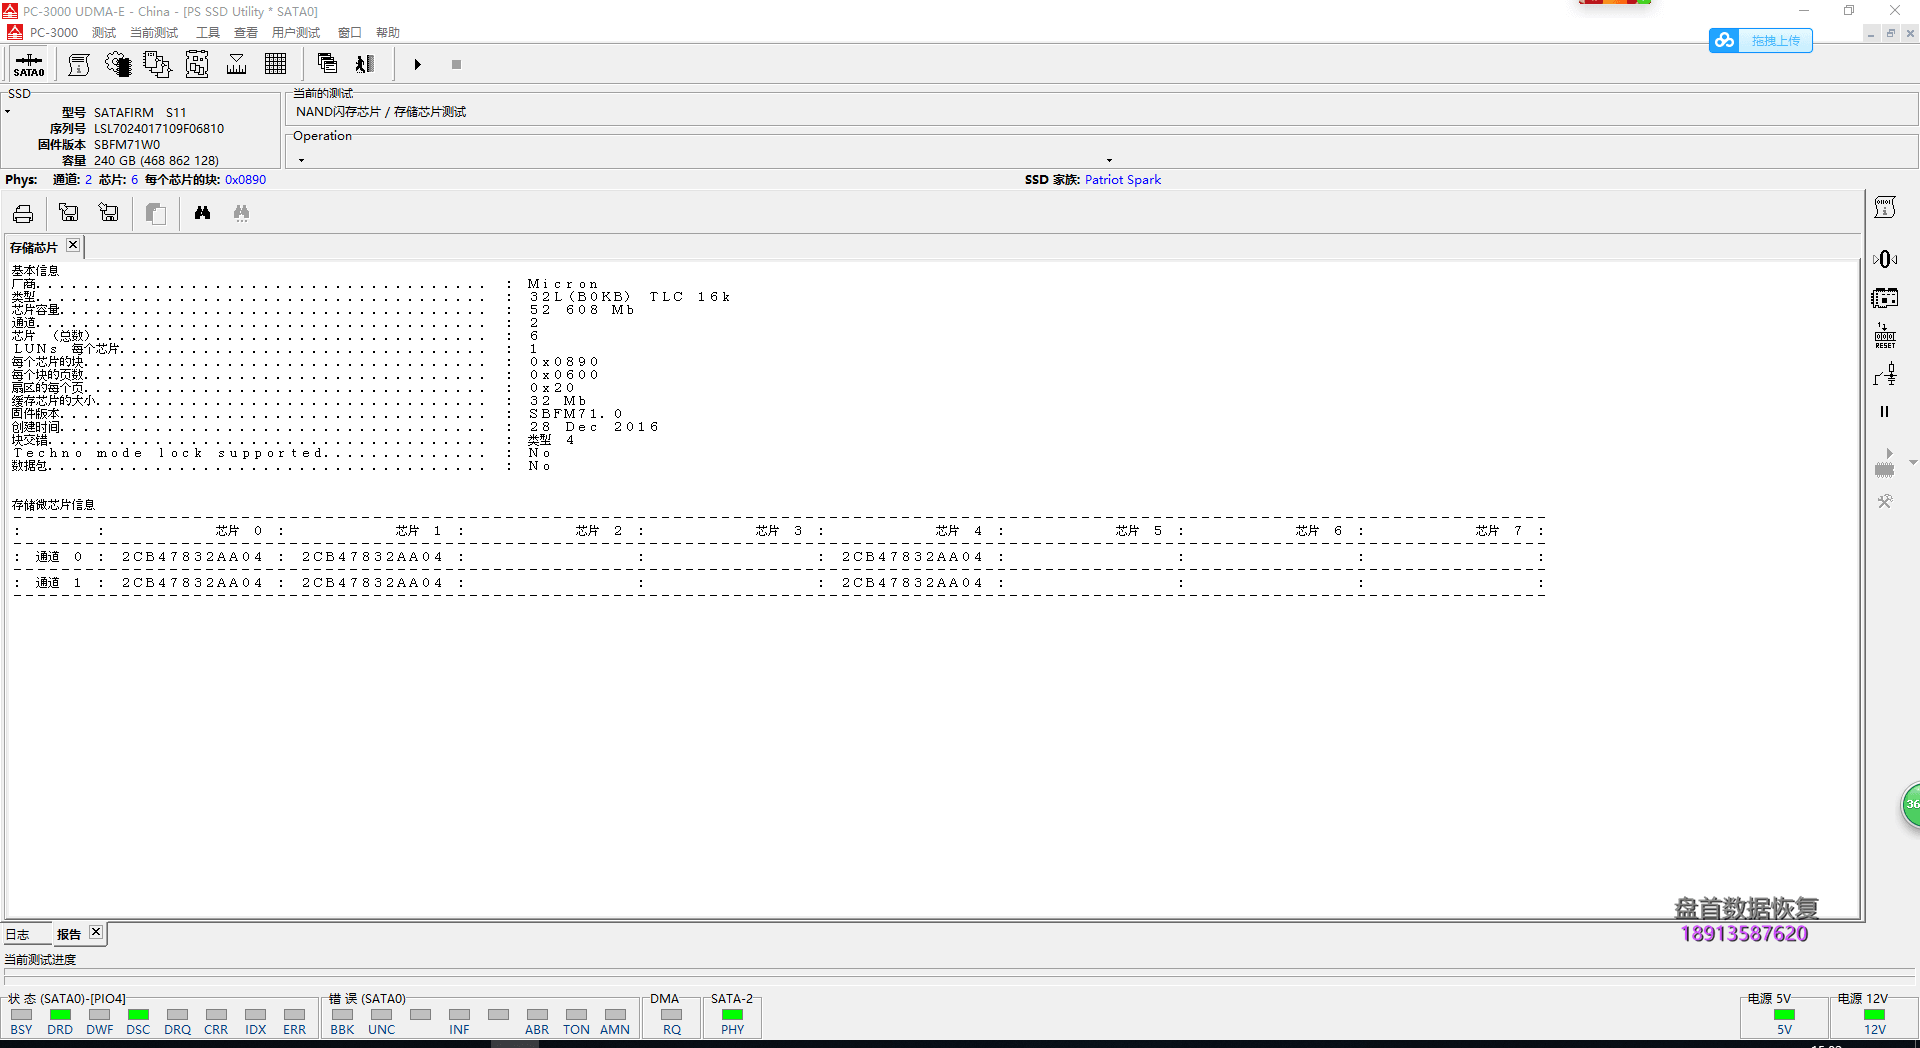Open the grid sector map icon
This screenshot has height=1048, width=1920.
tap(276, 65)
